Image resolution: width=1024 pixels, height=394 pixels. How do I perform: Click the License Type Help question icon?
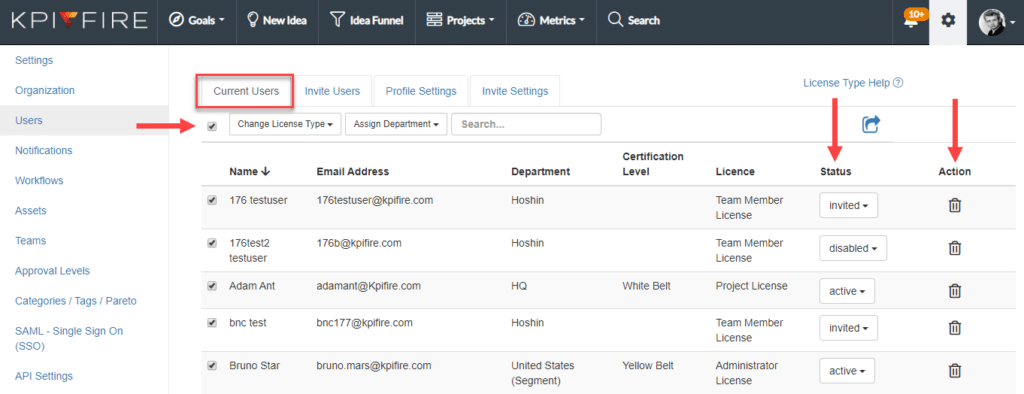point(898,83)
